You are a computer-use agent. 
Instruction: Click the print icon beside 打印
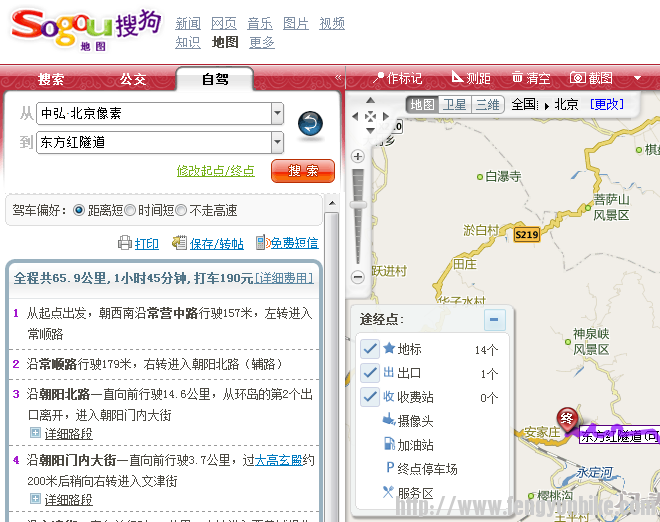click(125, 242)
